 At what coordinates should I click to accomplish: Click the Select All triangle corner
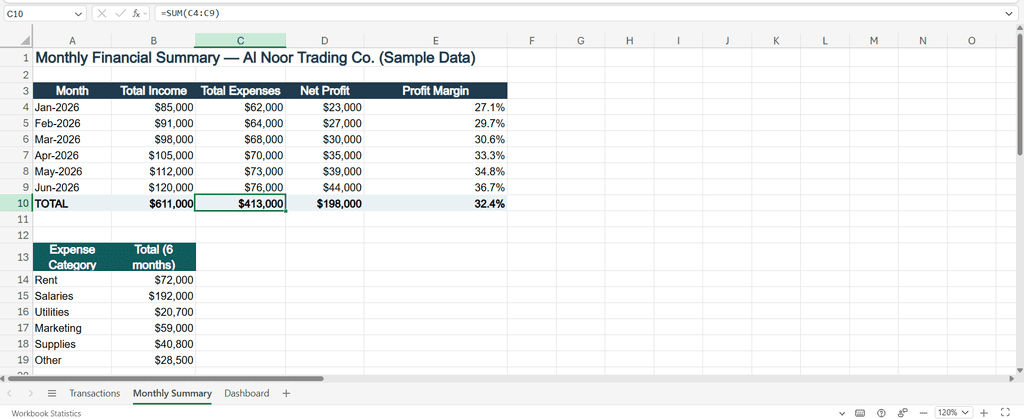click(x=25, y=41)
